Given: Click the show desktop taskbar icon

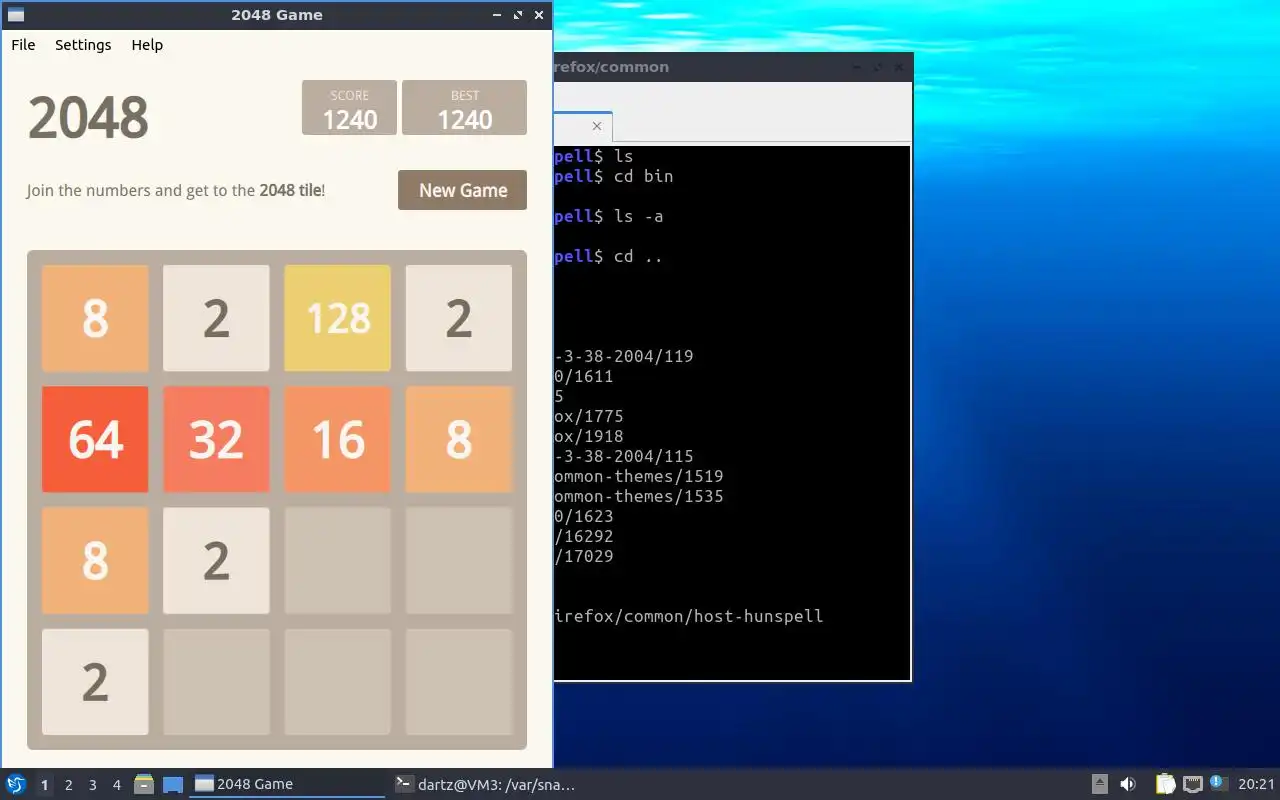Looking at the screenshot, I should point(173,784).
